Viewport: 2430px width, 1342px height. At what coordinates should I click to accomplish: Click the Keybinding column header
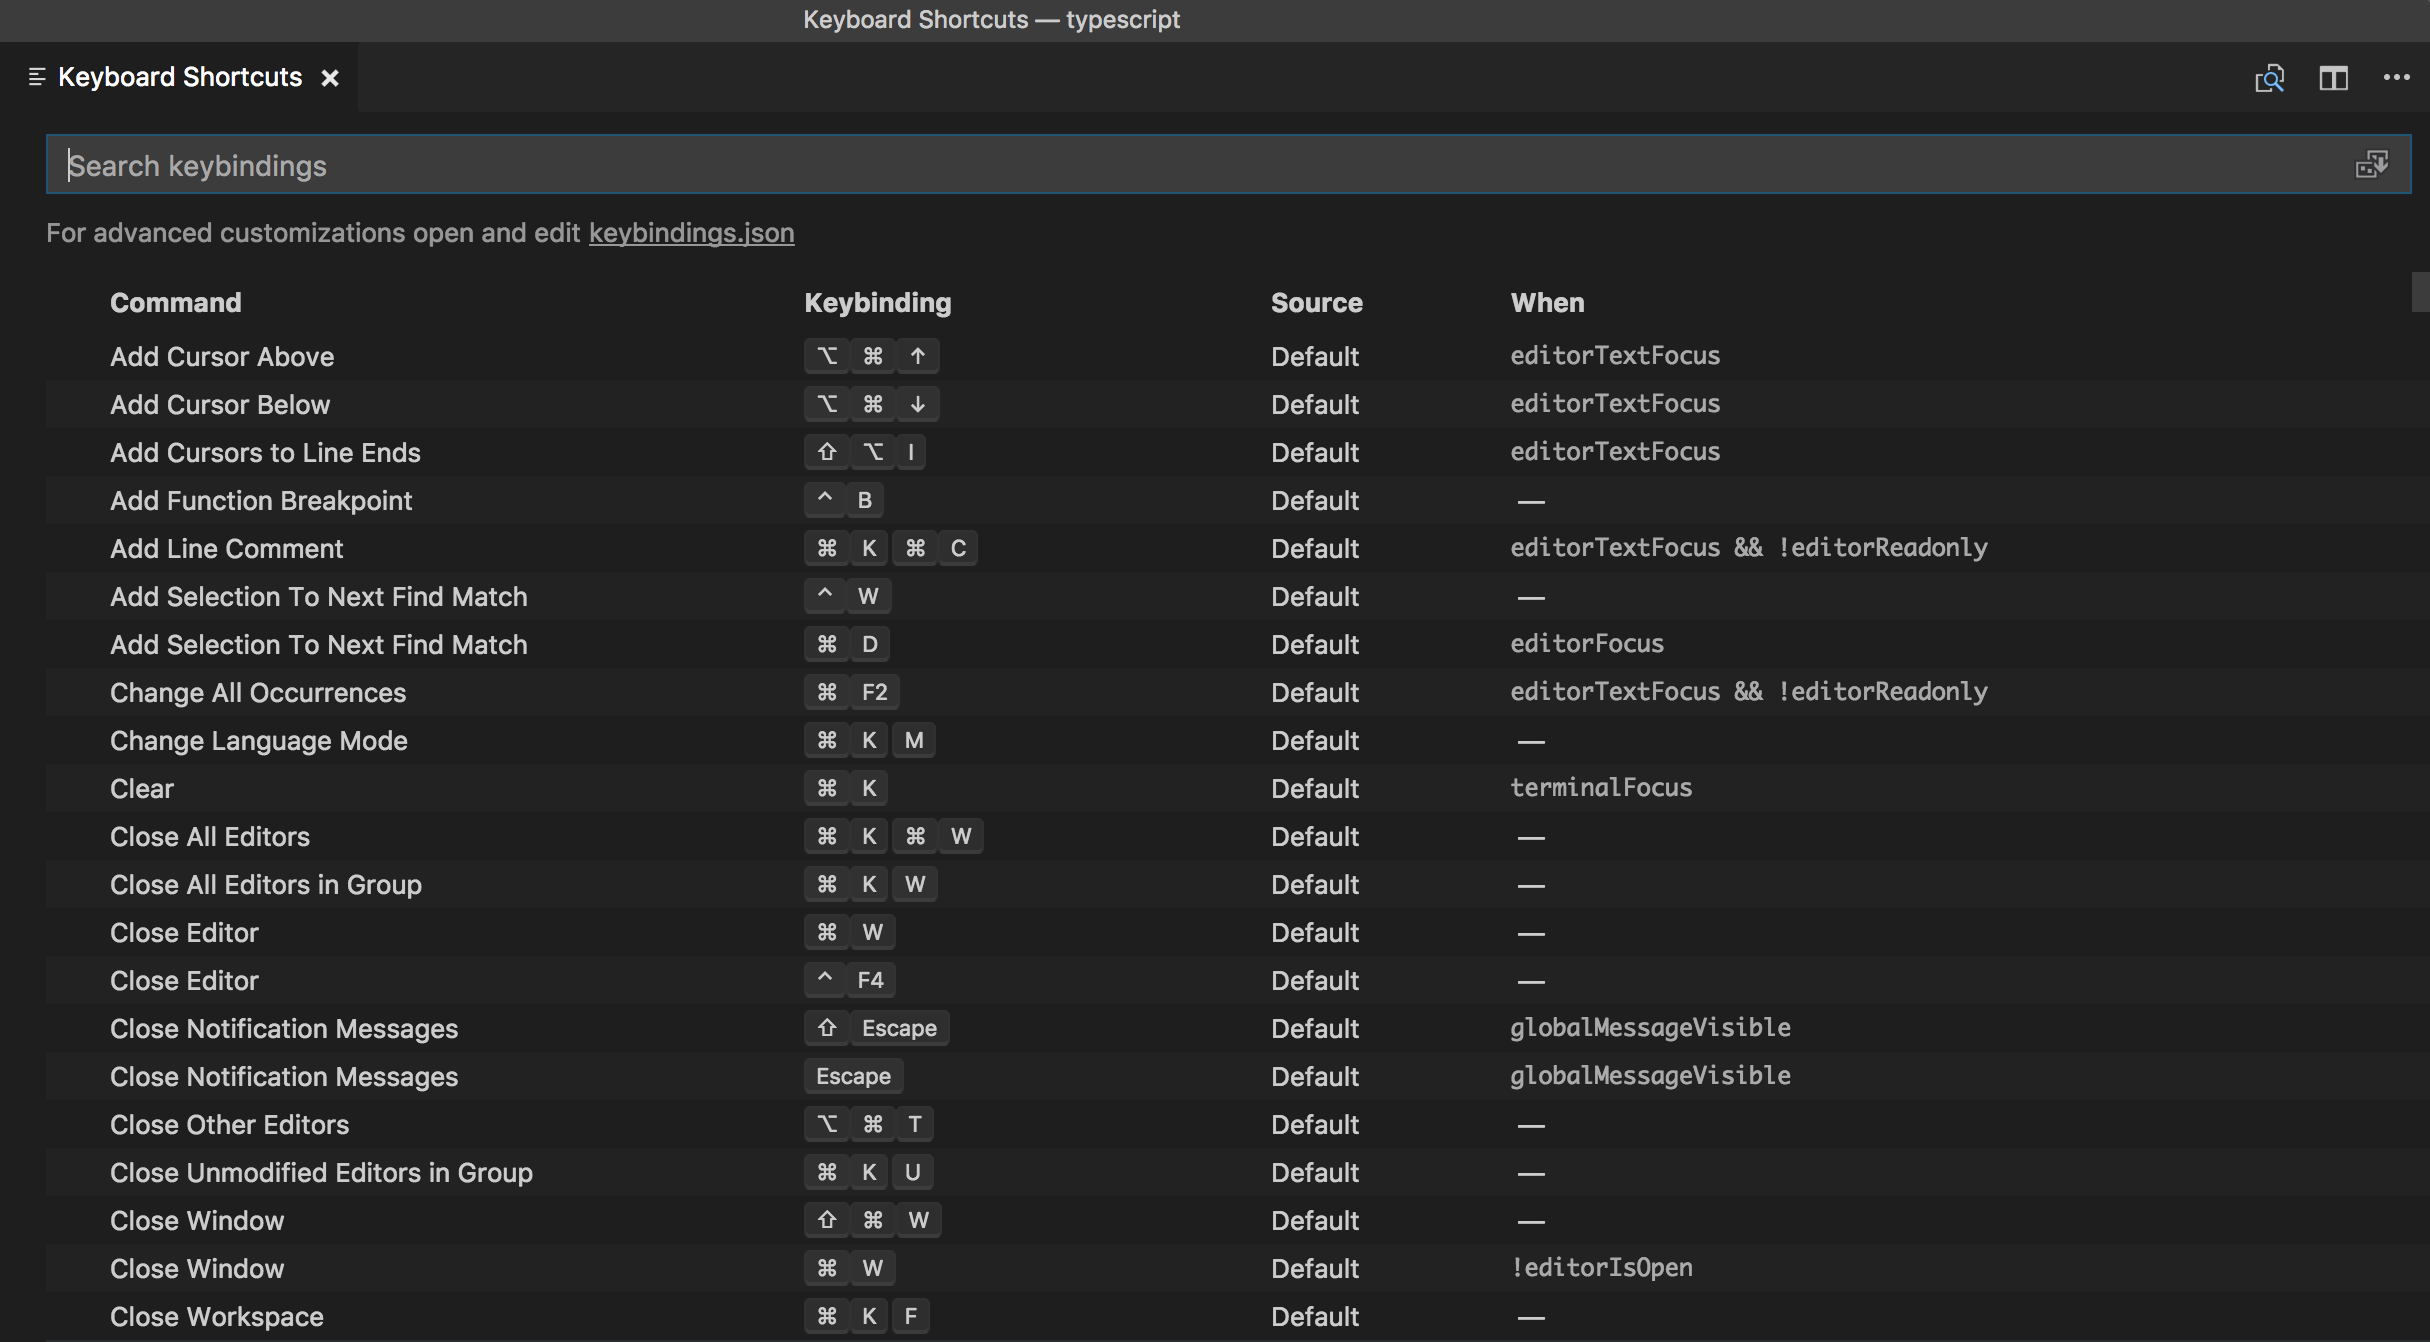[x=878, y=303]
